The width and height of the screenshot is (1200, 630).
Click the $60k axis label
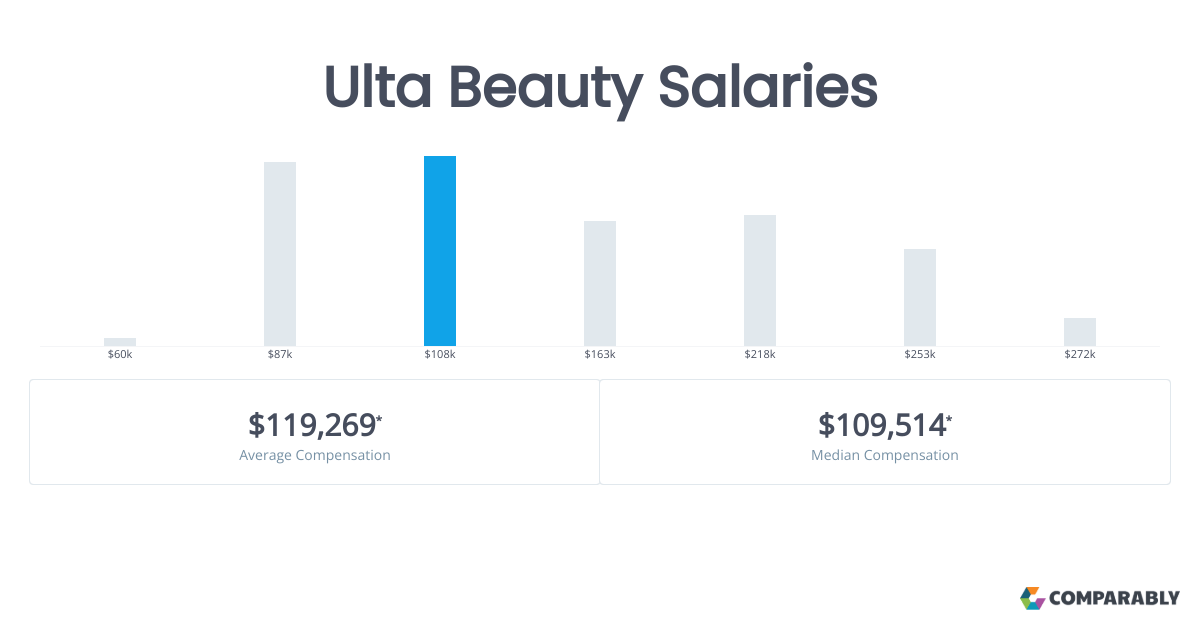120,355
